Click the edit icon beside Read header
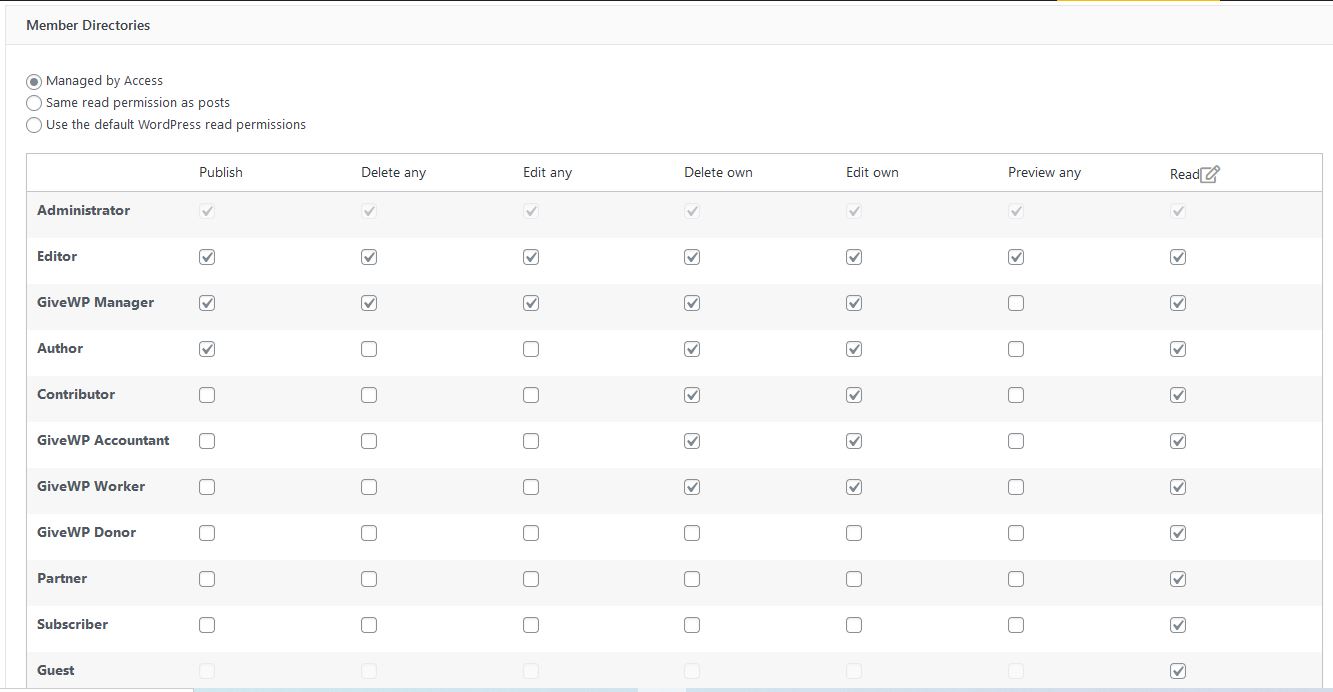1333x692 pixels. pos(1210,174)
